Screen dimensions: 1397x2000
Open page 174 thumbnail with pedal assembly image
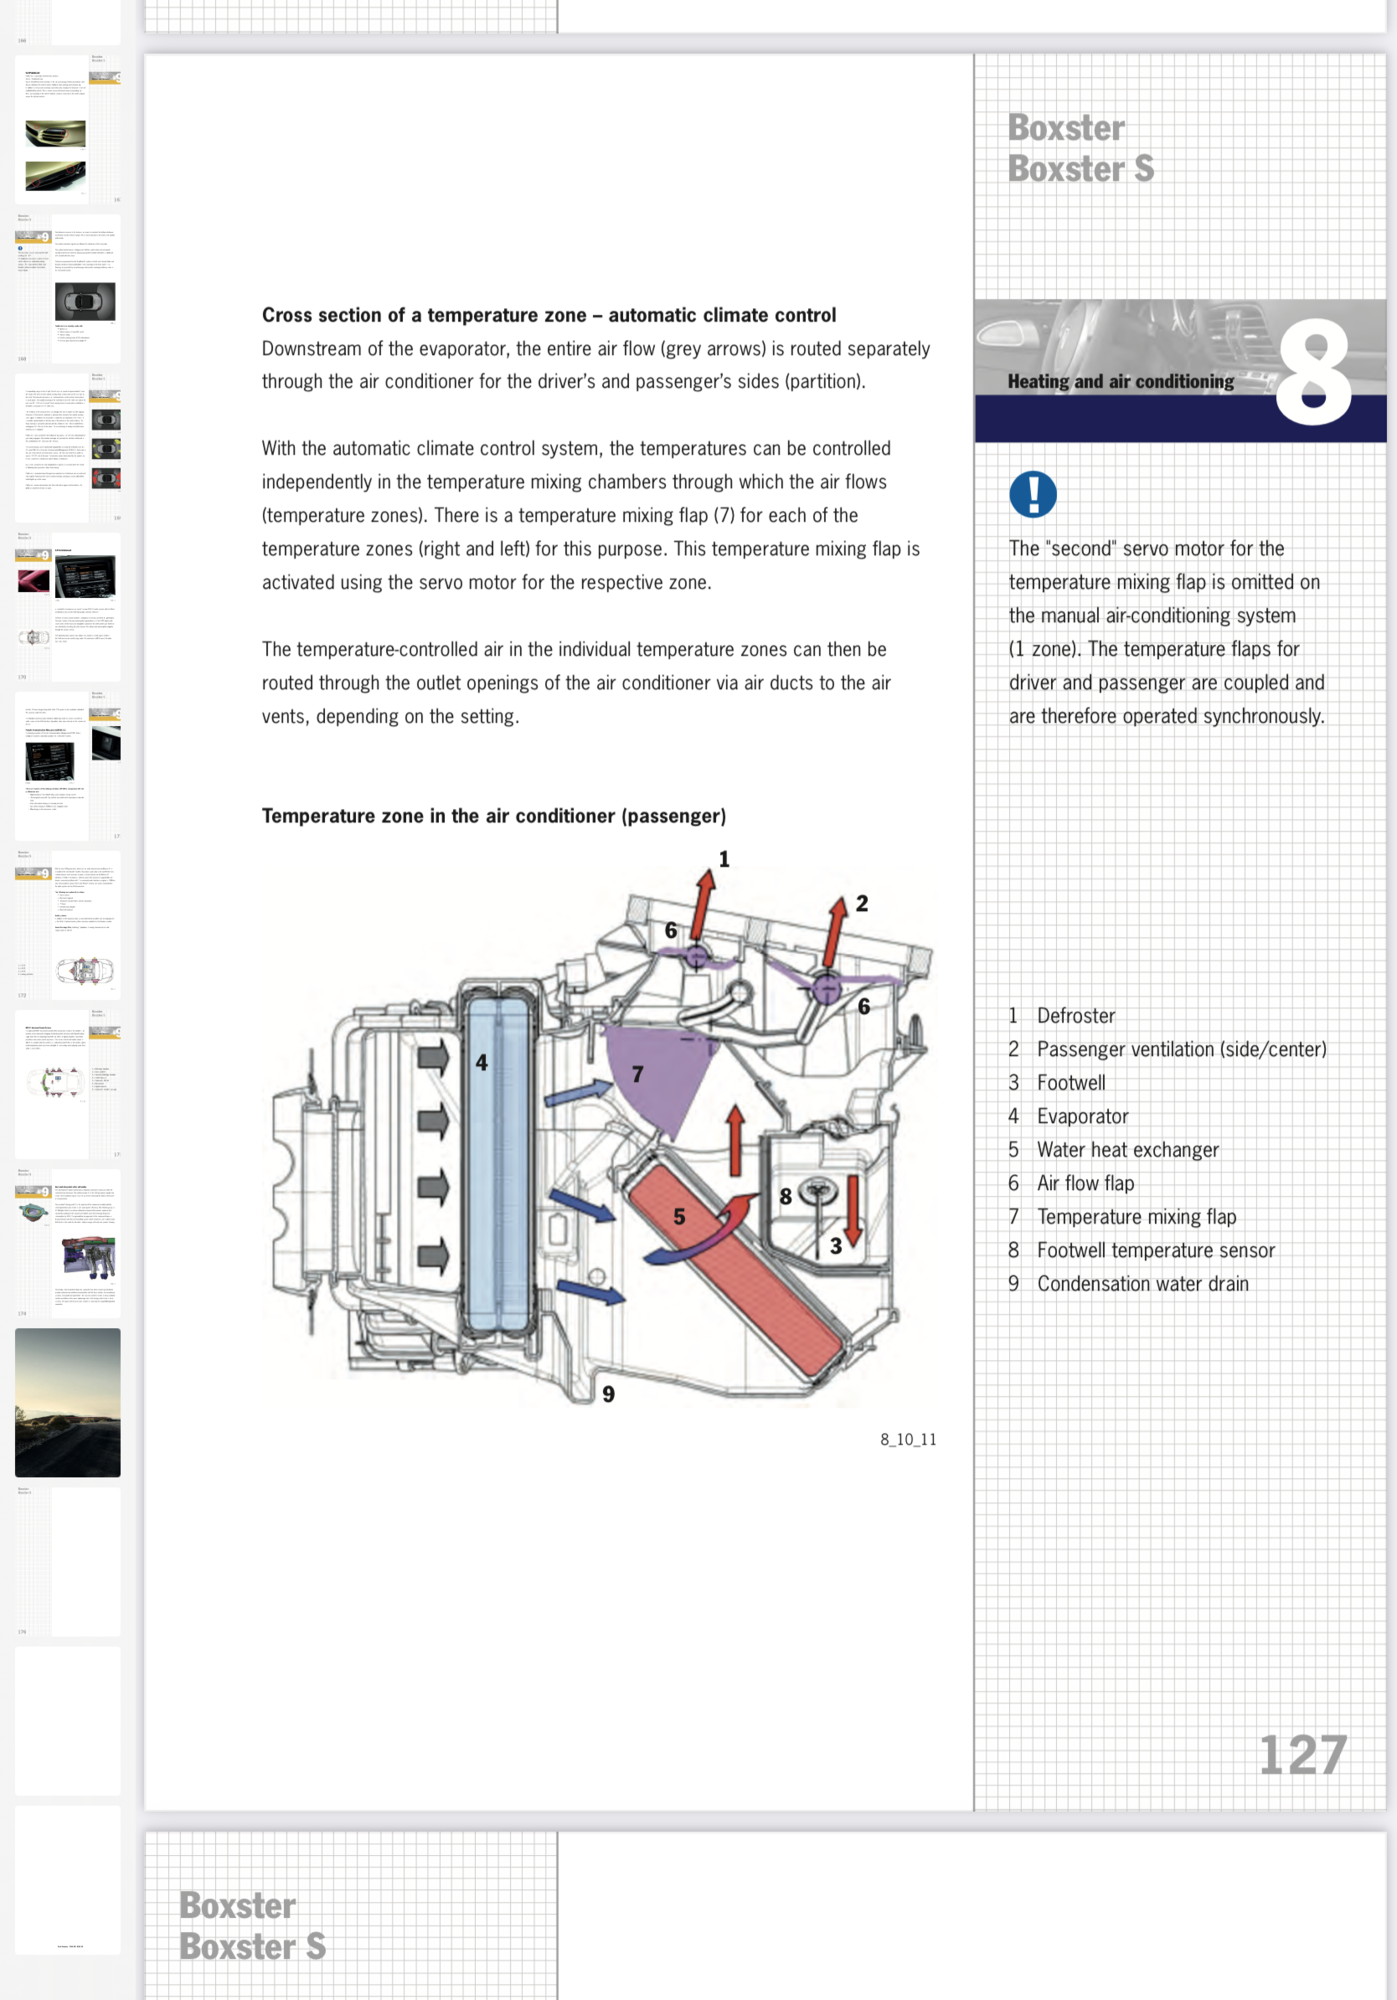point(68,1242)
